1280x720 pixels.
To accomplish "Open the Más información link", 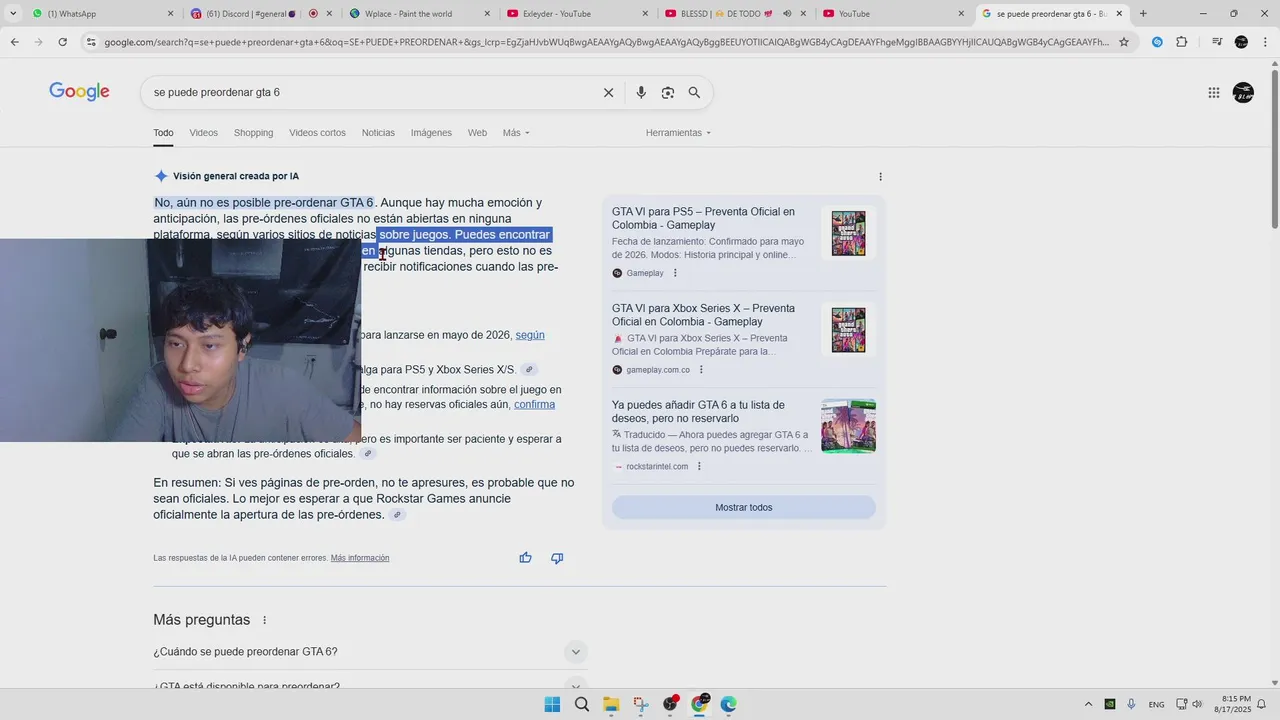I will pyautogui.click(x=360, y=558).
